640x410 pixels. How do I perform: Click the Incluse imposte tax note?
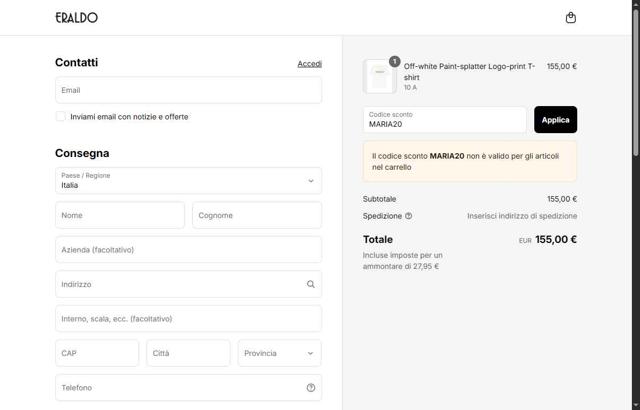click(x=402, y=261)
